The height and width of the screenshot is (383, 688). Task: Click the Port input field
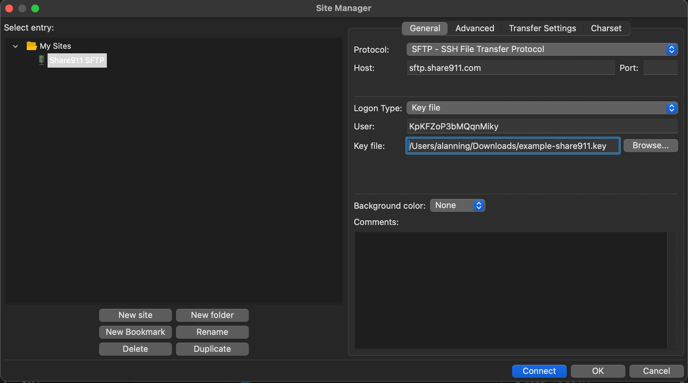coord(660,68)
